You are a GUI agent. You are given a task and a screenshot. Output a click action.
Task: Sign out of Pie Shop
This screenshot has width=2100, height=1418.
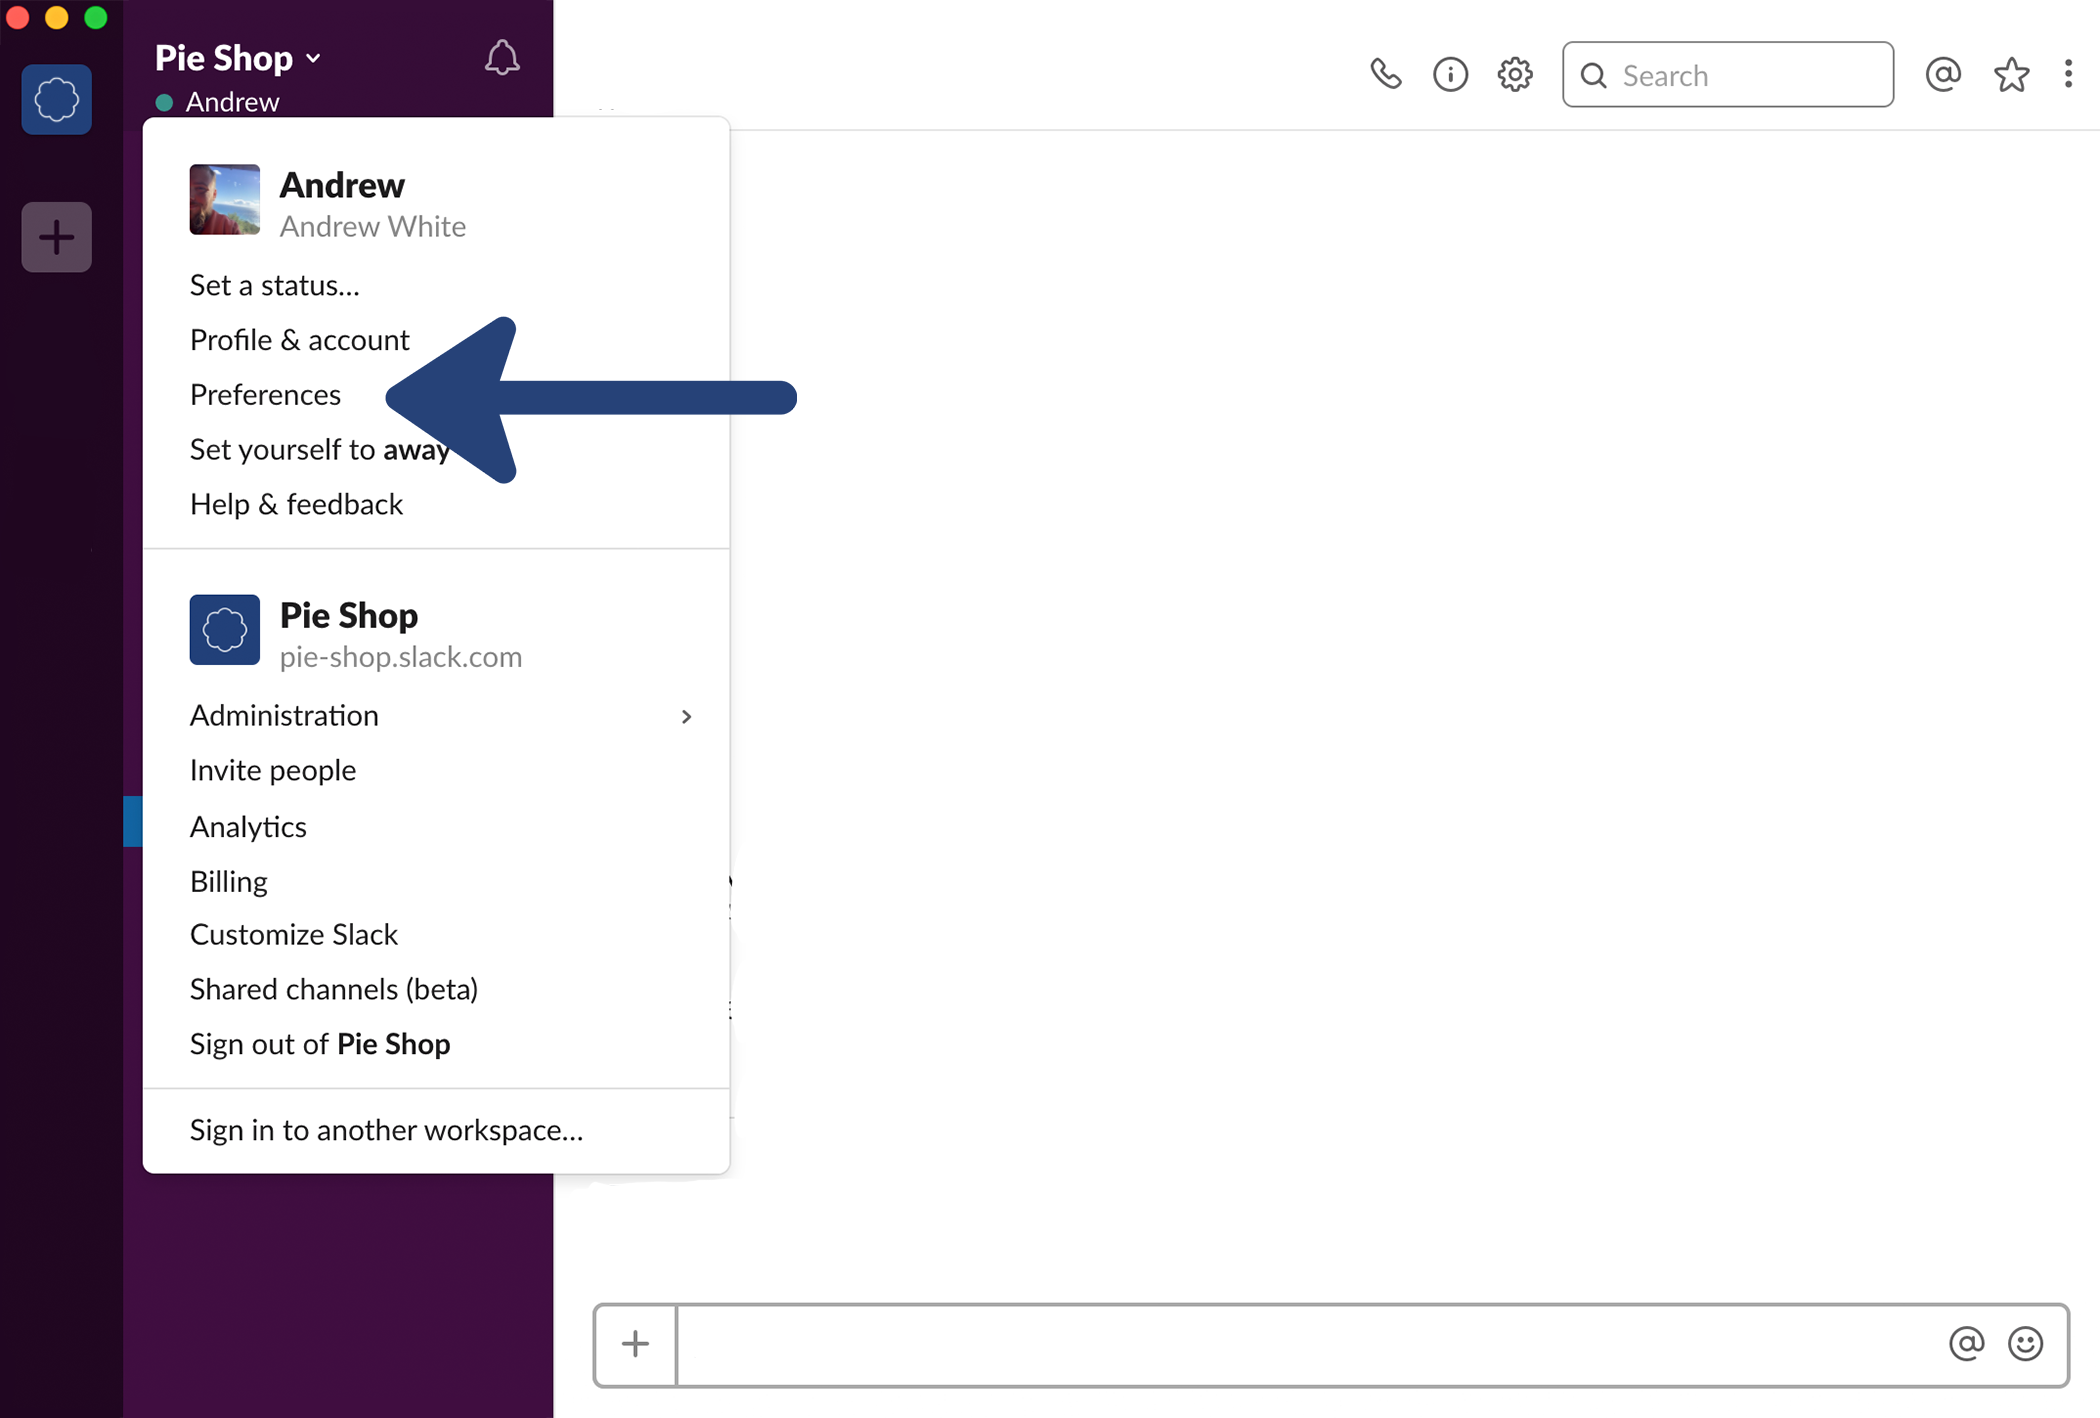[x=320, y=1044]
